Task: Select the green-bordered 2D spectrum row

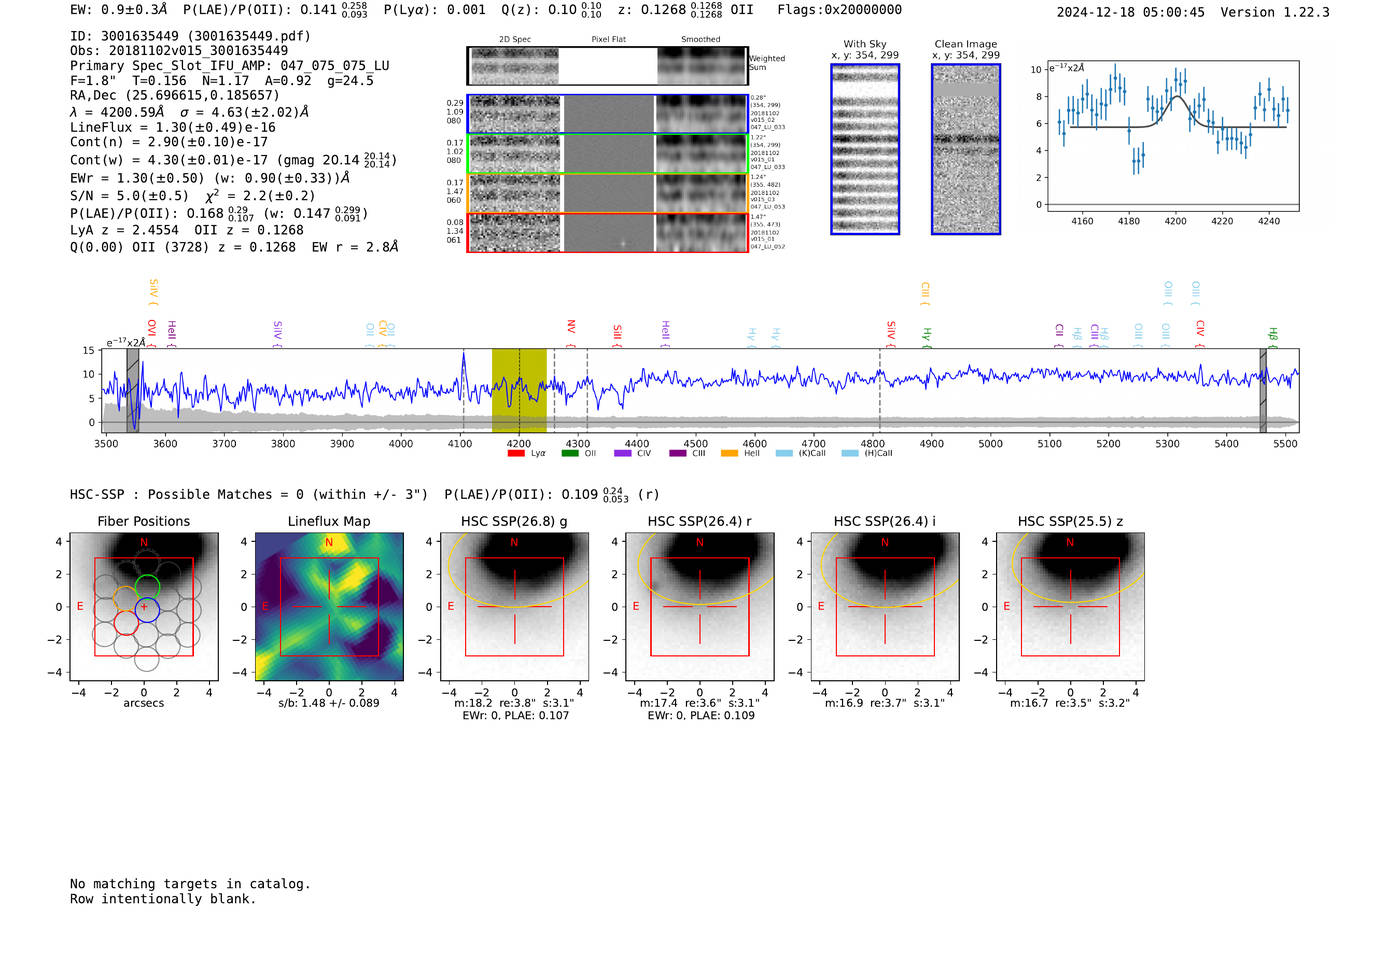Action: point(607,154)
